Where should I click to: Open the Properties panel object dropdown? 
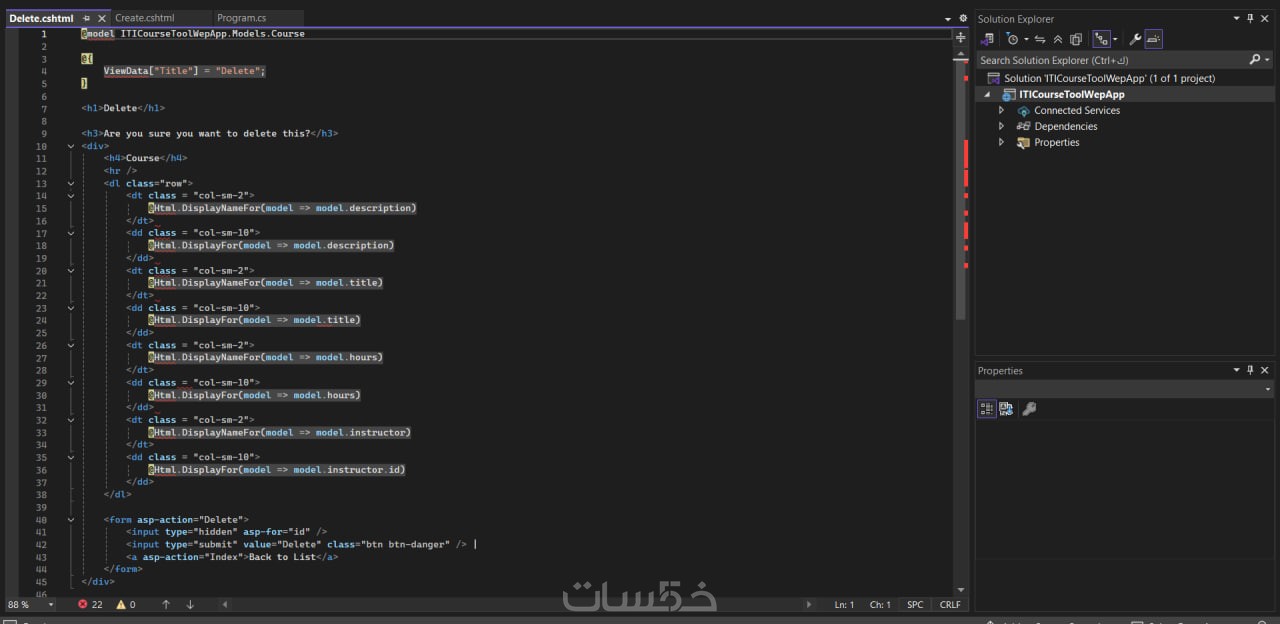pyautogui.click(x=1268, y=389)
